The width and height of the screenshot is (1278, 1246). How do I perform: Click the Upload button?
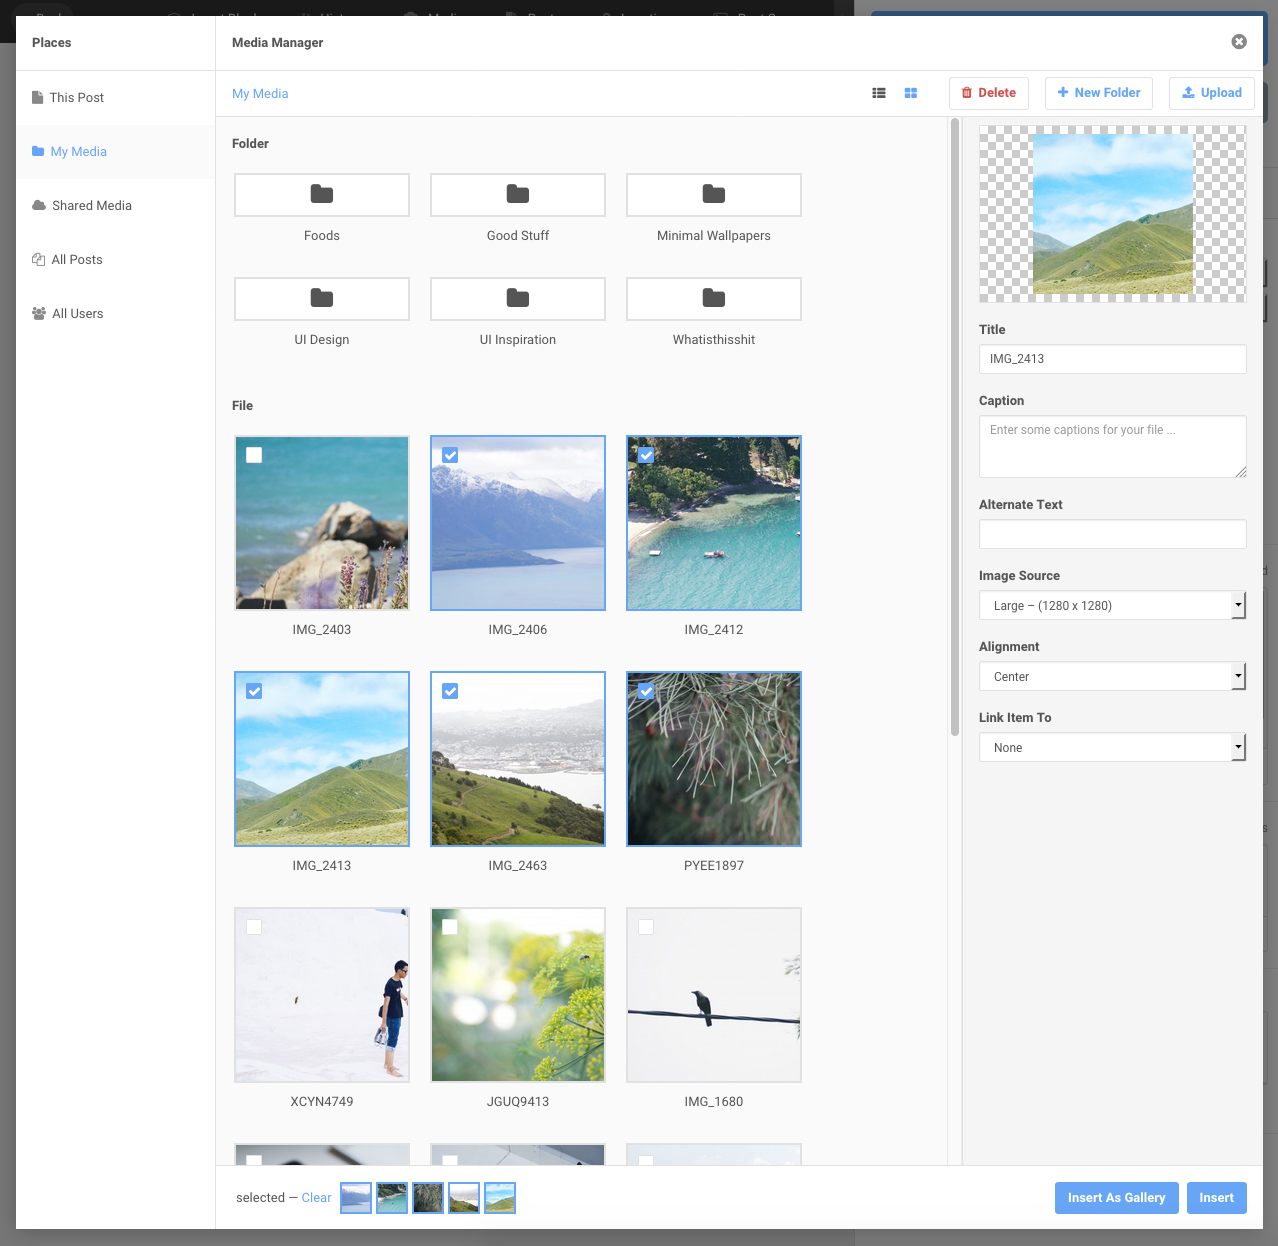click(x=1212, y=93)
